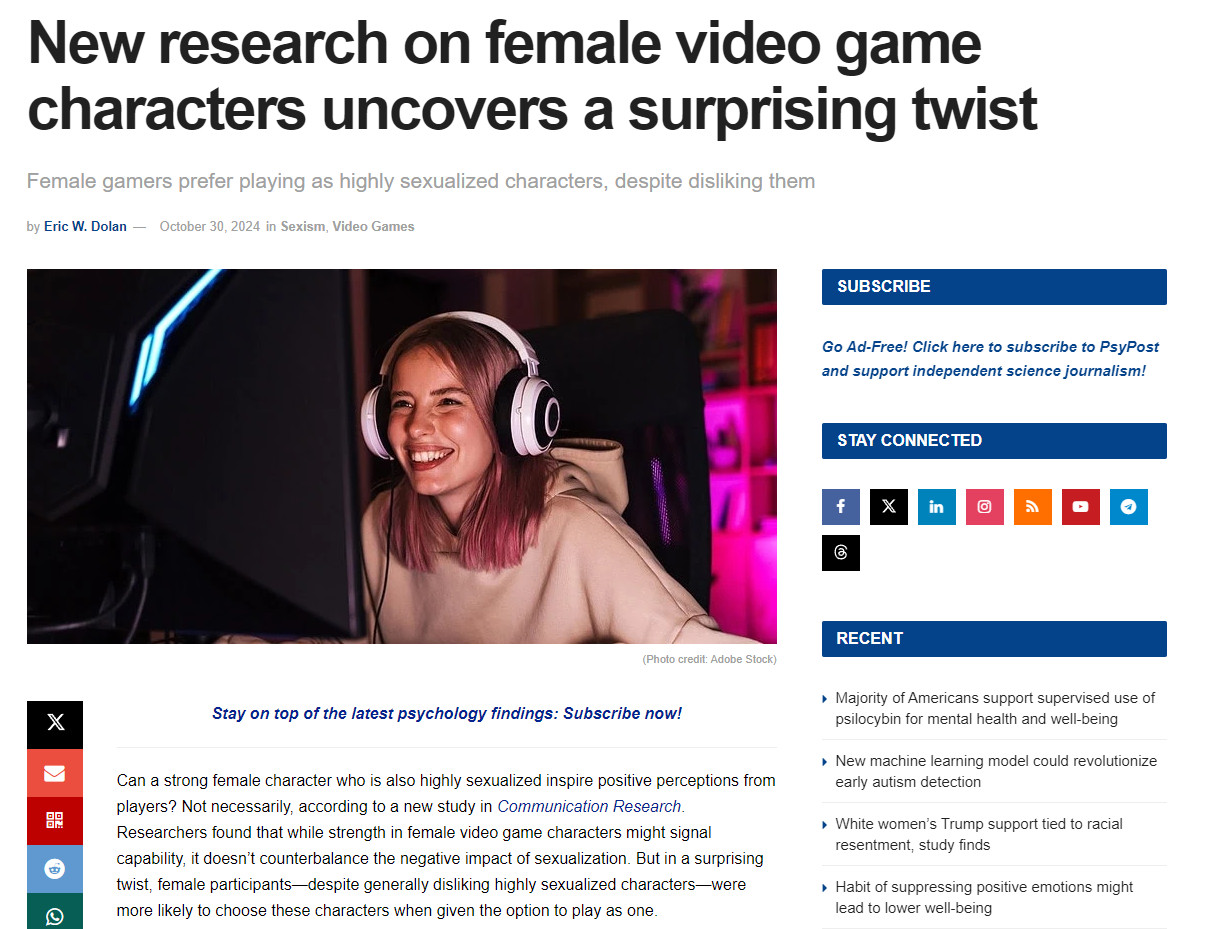Viewport: 1214px width, 929px height.
Task: Share article on X via left sidebar
Action: tap(55, 724)
